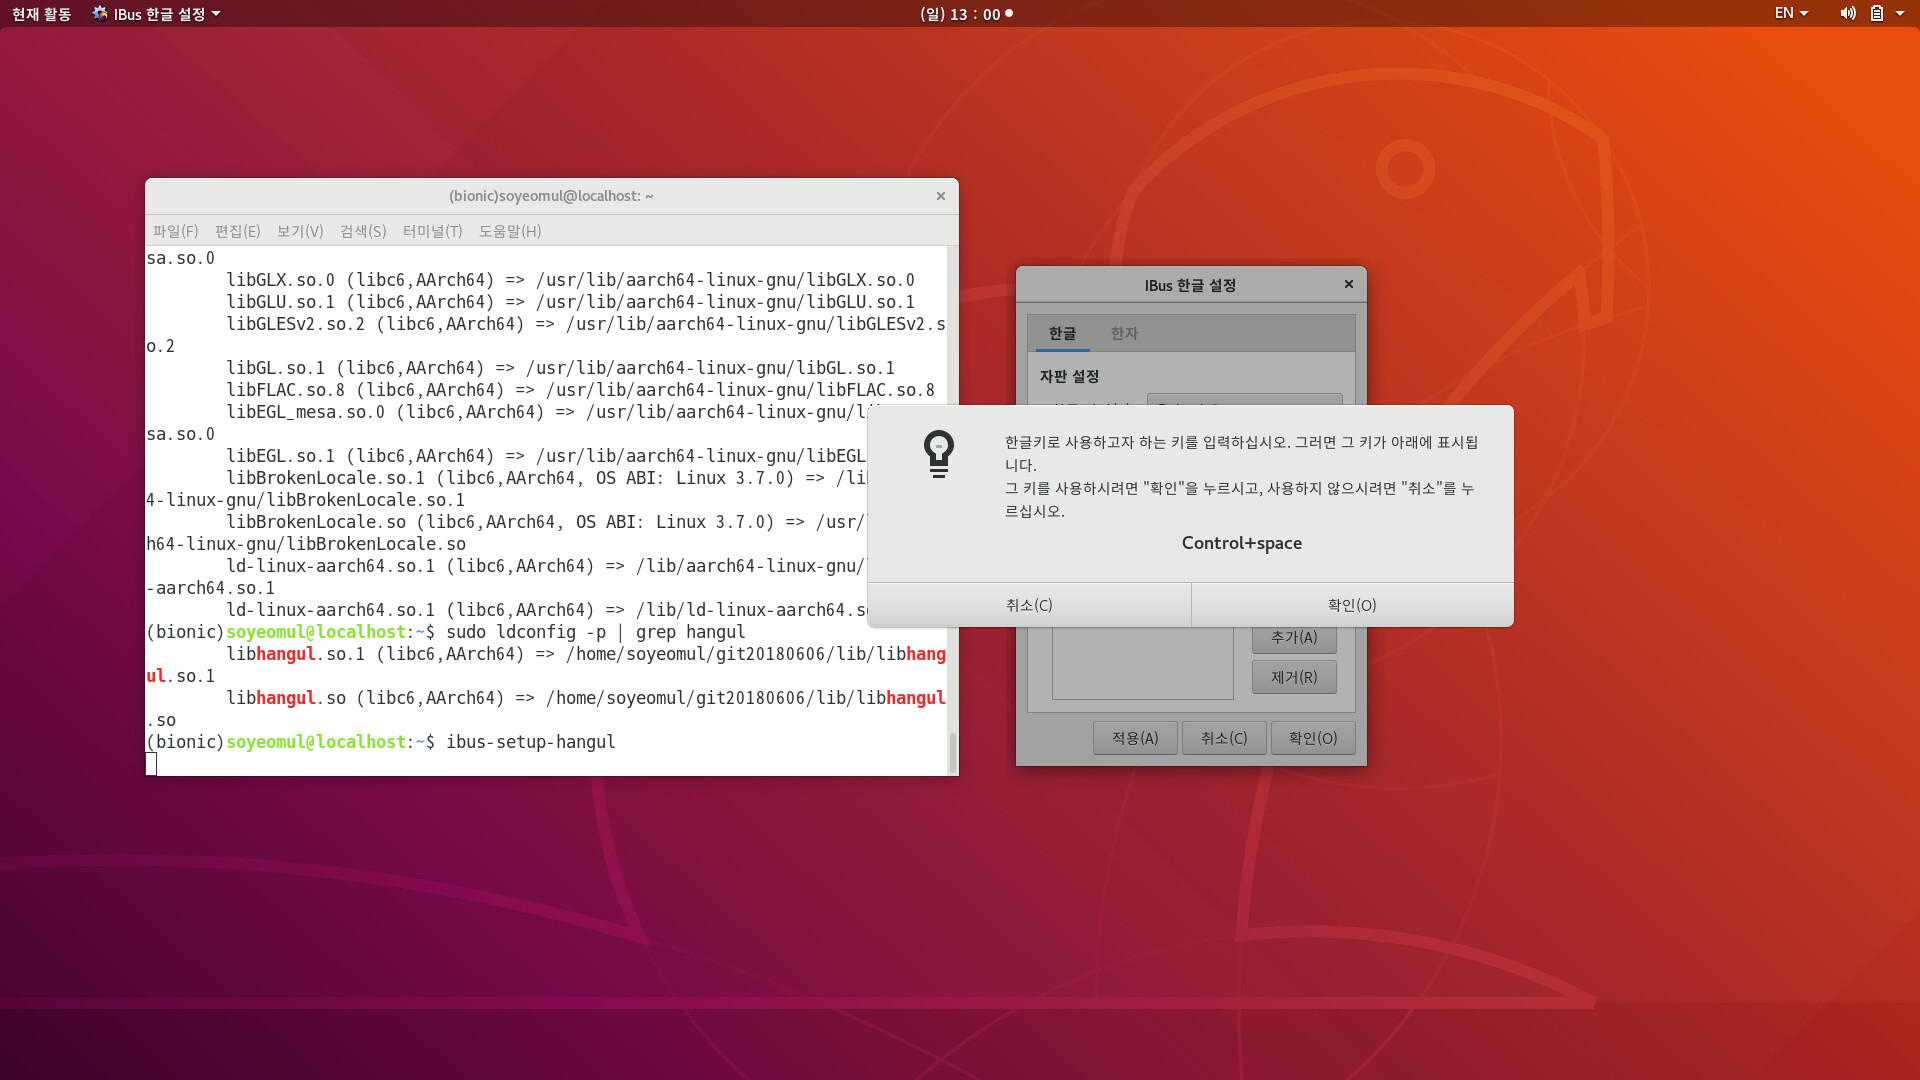
Task: Open the 터미널(T) menu in the terminal
Action: [x=433, y=231]
